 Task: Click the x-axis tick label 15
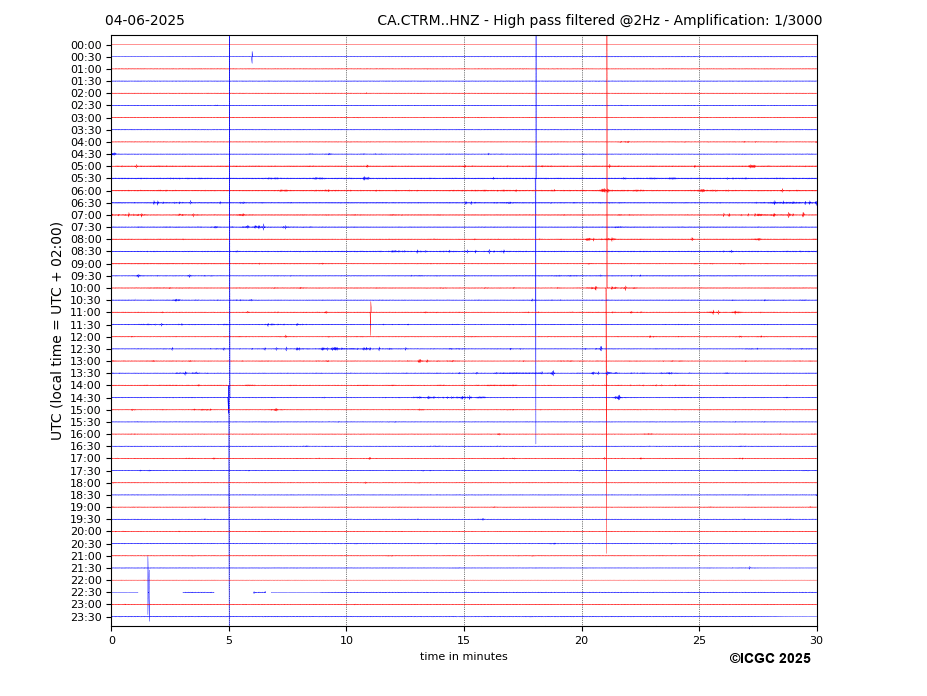click(464, 640)
